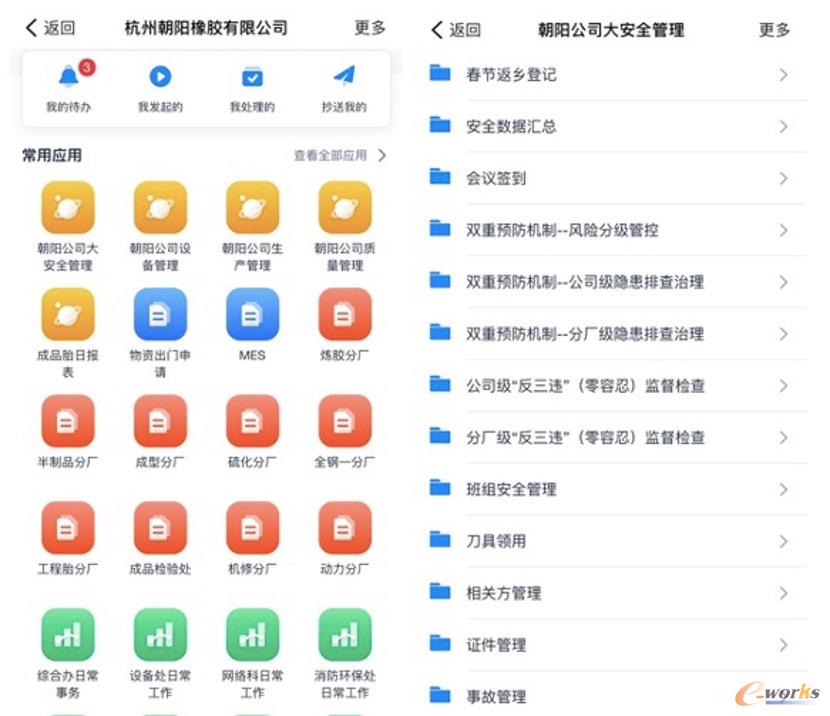Open 网络科日常工作 app icon
The width and height of the screenshot is (830, 716).
point(252,635)
